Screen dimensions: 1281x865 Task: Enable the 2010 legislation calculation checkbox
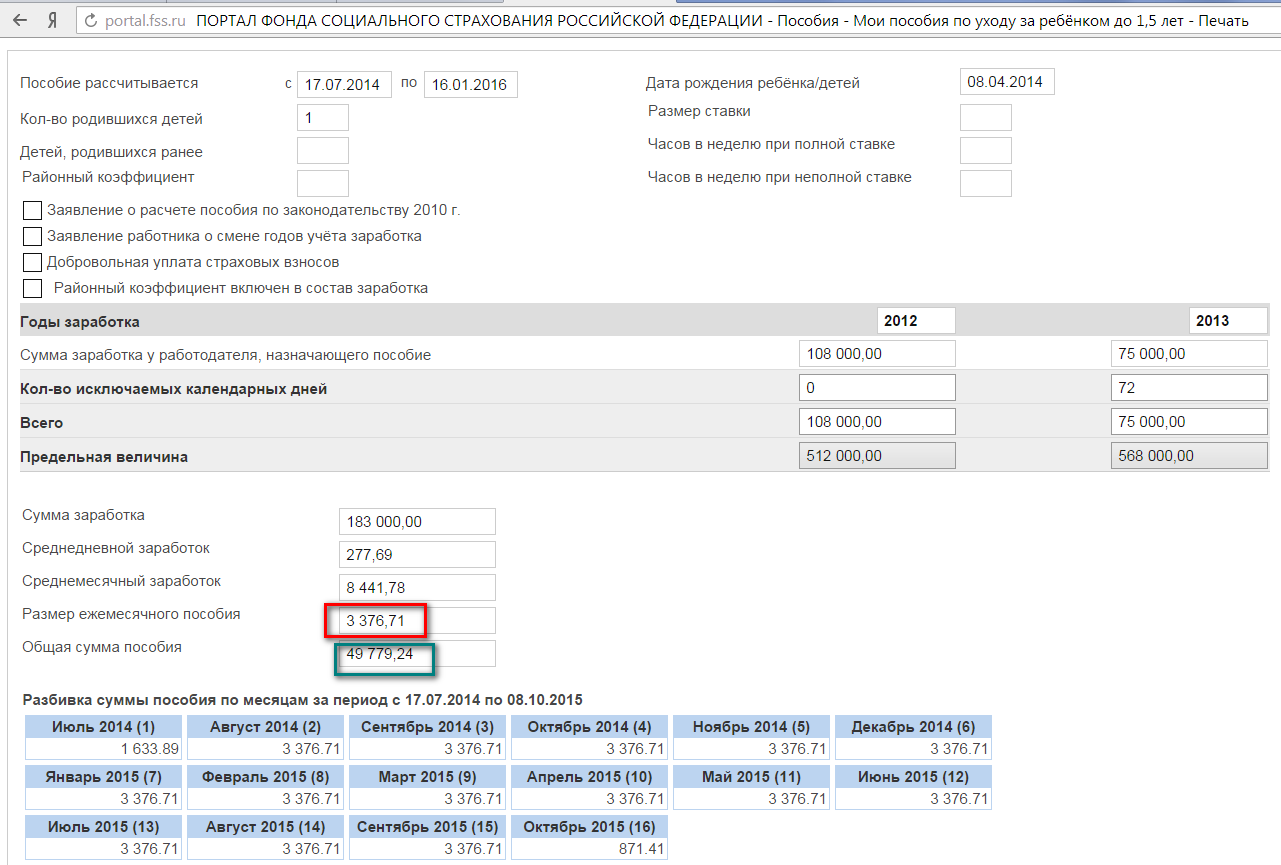pyautogui.click(x=32, y=210)
